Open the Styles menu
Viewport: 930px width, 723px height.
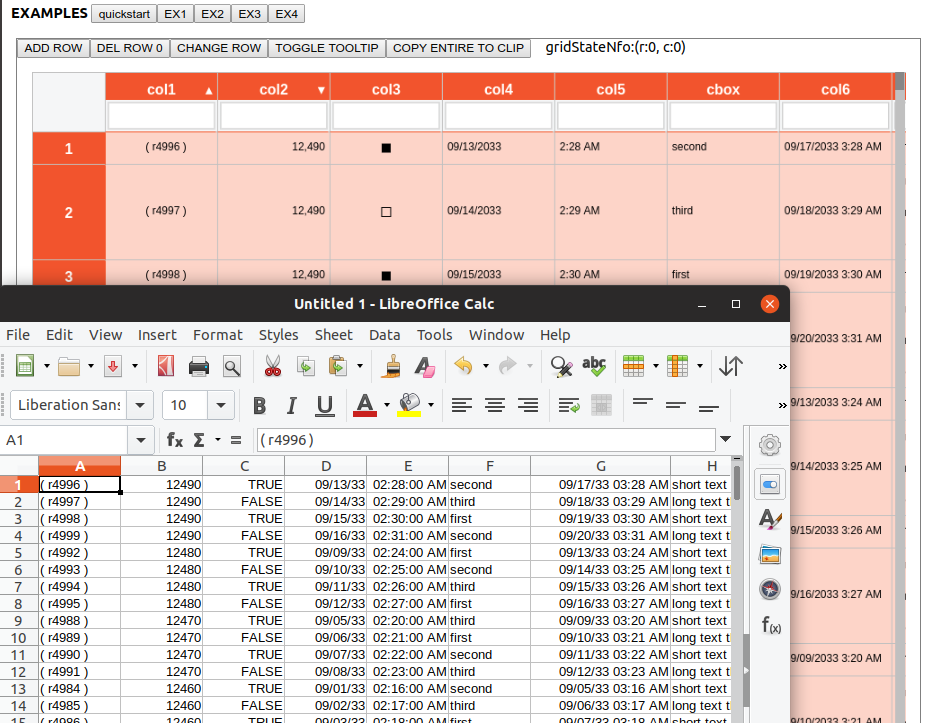point(278,335)
